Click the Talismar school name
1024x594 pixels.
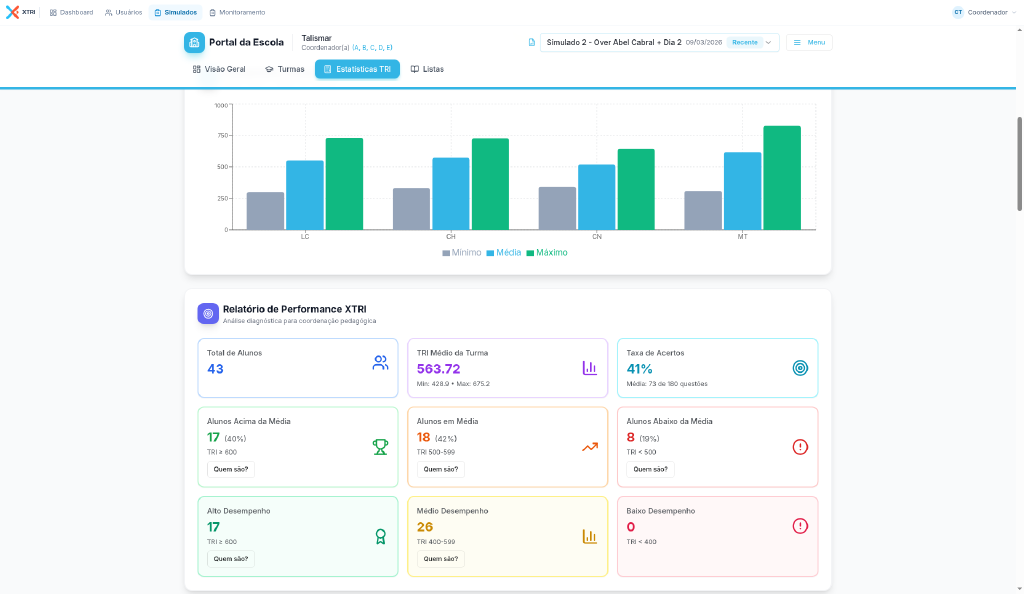tap(317, 38)
